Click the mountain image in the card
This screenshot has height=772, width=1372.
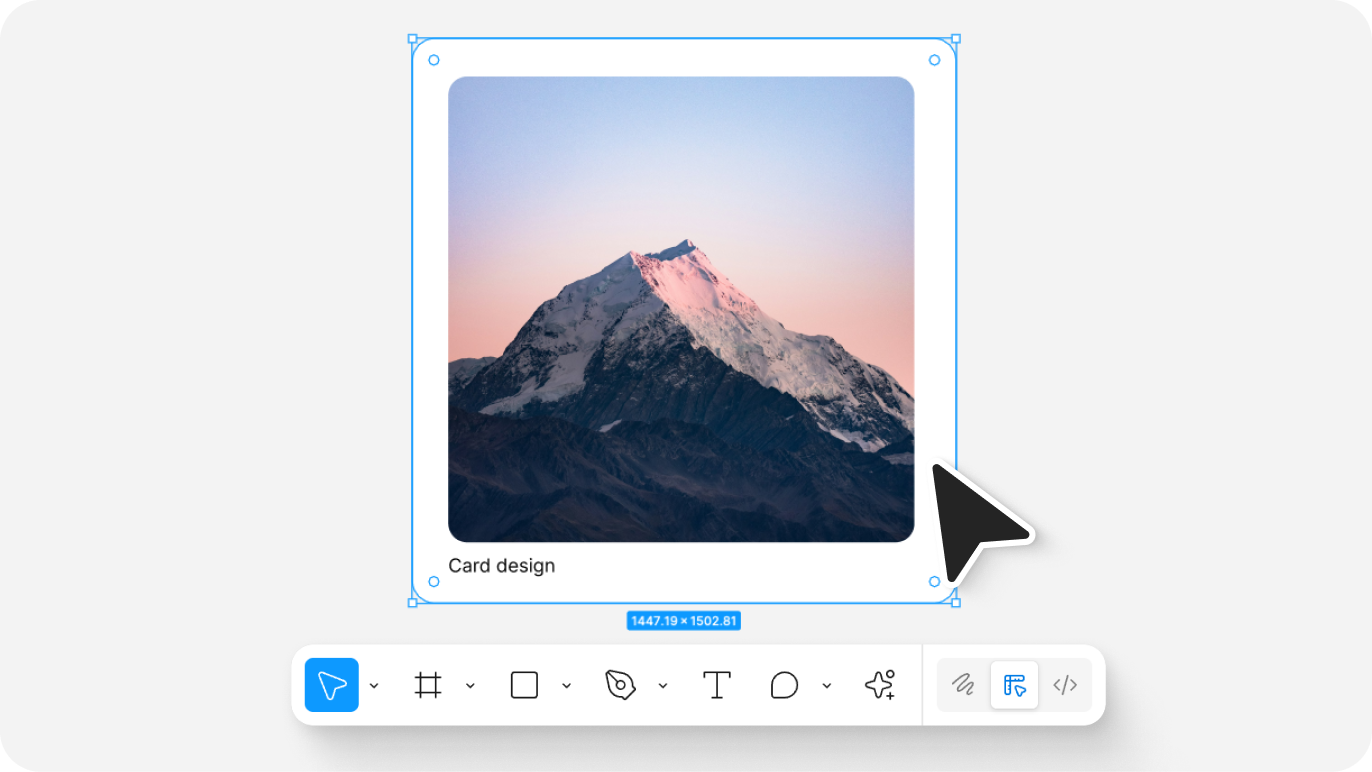point(680,309)
